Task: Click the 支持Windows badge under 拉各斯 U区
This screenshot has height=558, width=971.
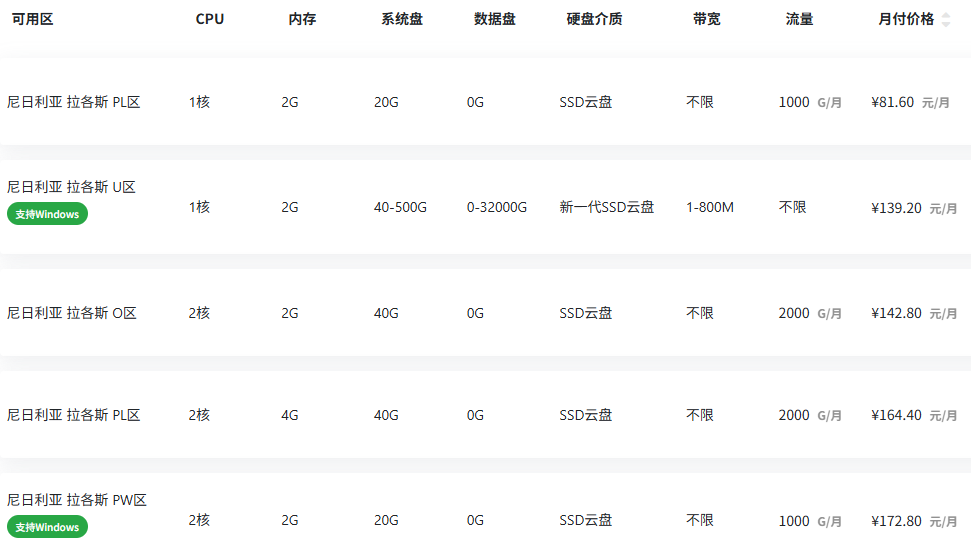Action: 47,214
